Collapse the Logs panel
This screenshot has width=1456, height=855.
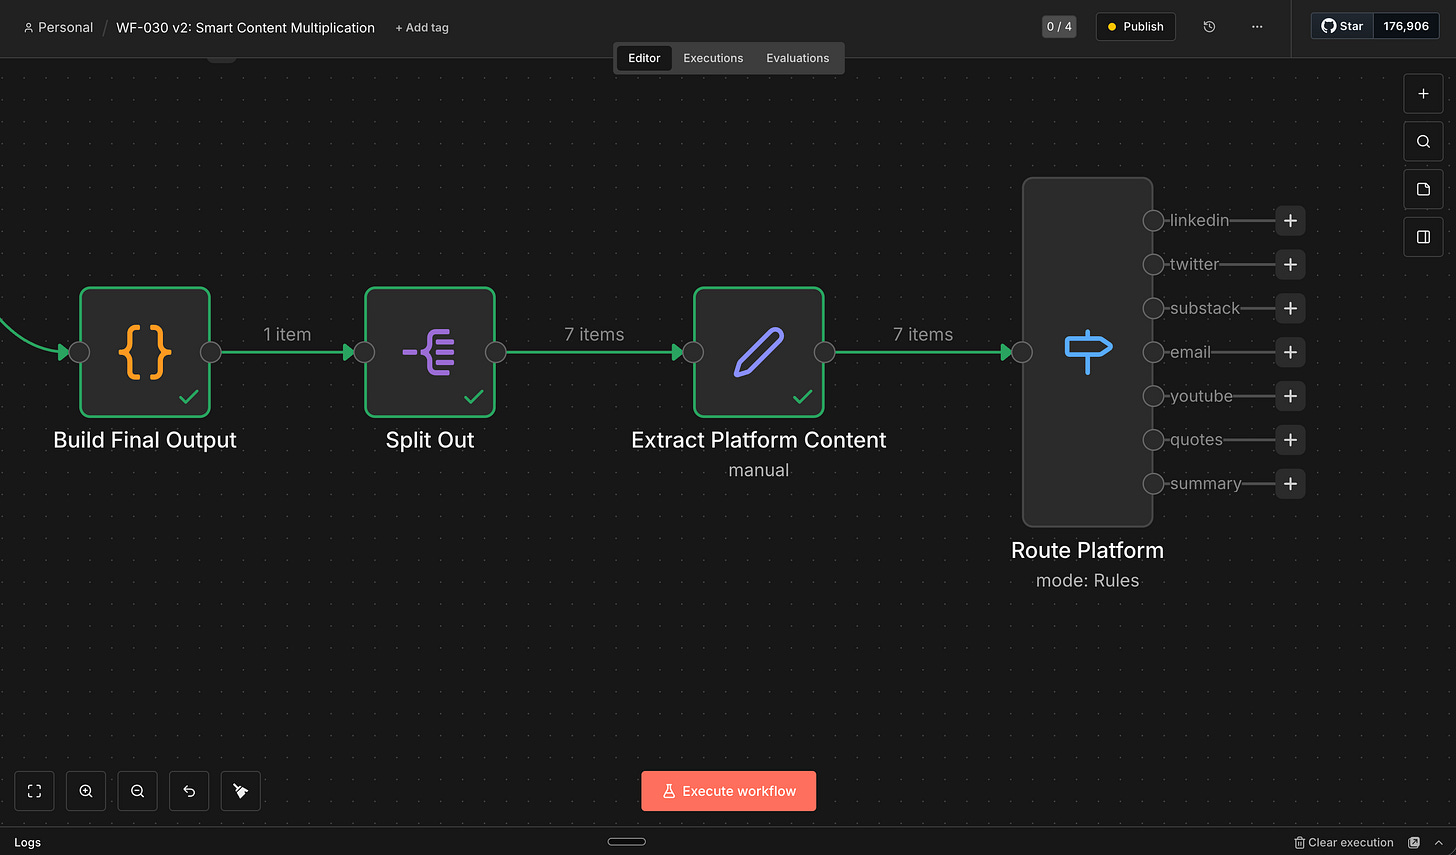pos(1437,842)
